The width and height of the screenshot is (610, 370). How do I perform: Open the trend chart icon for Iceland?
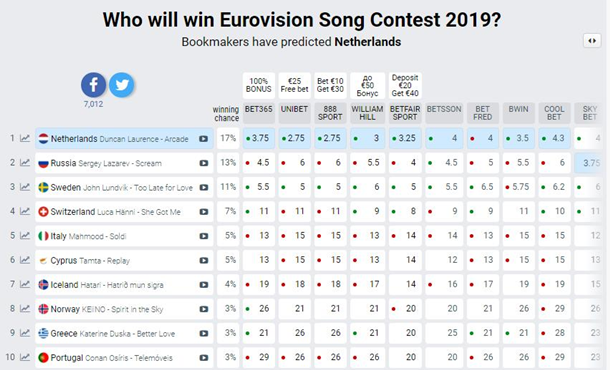pos(25,284)
